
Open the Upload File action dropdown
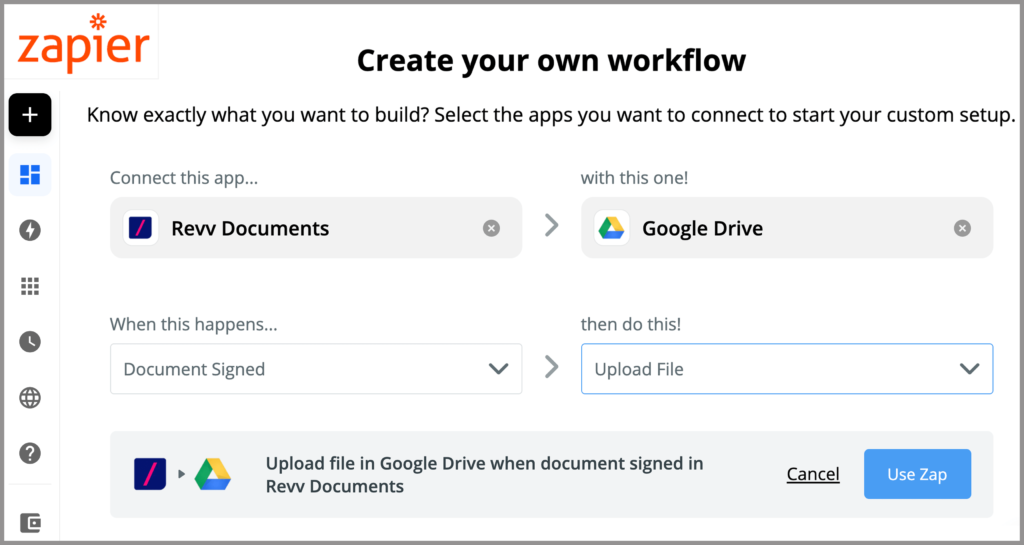[787, 369]
